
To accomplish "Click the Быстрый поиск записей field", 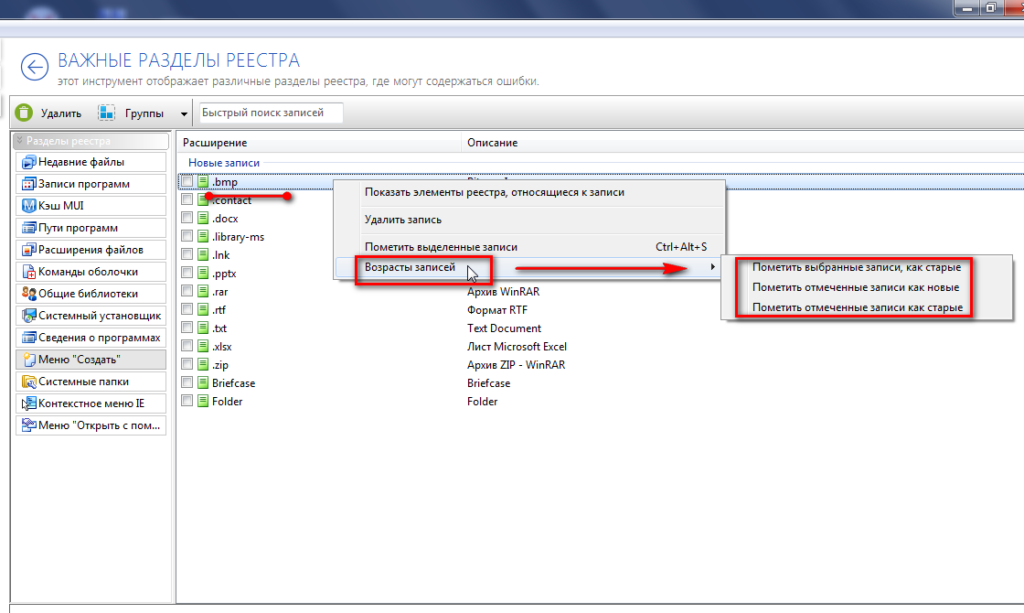I will 271,113.
